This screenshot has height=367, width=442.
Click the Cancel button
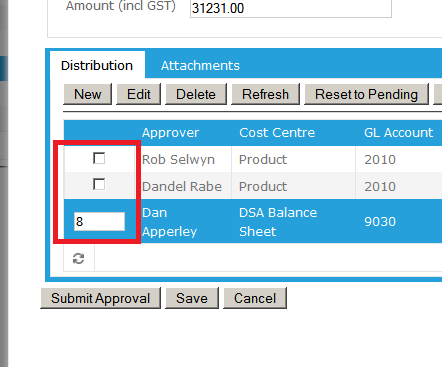255,298
